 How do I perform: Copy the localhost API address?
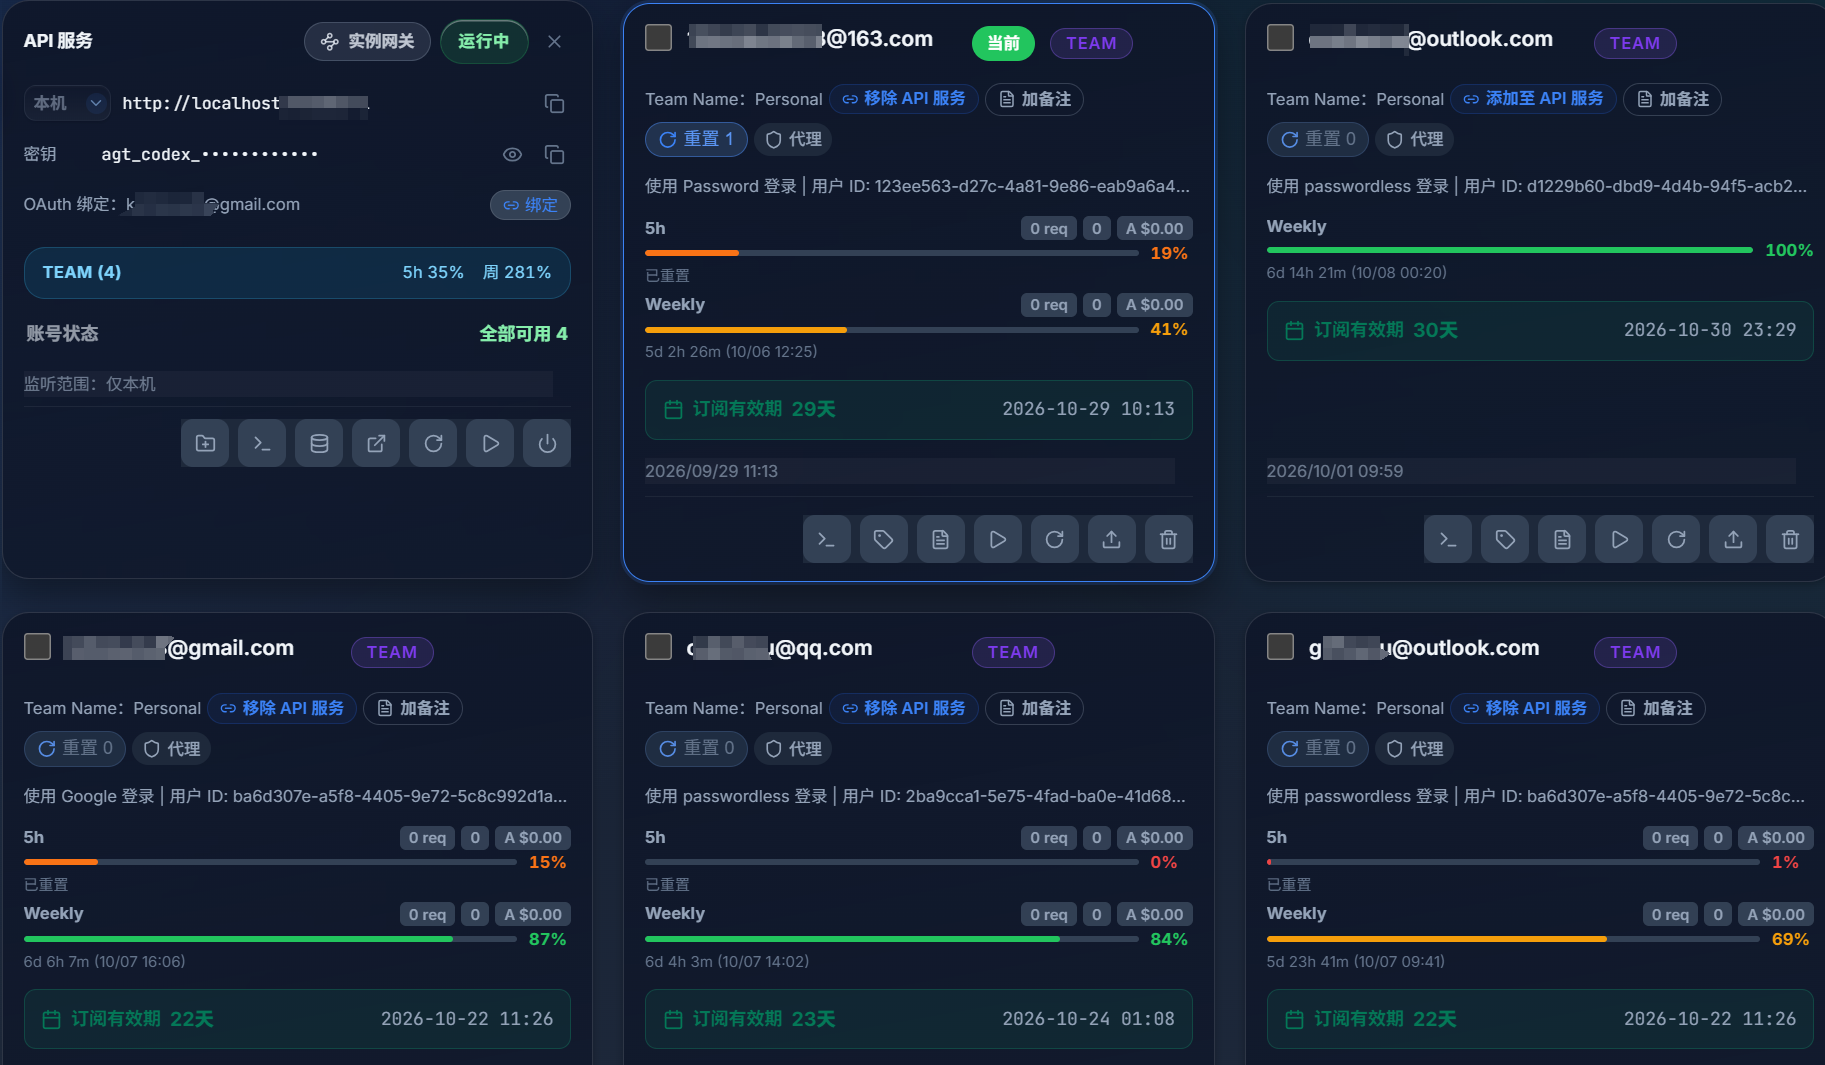tap(554, 103)
